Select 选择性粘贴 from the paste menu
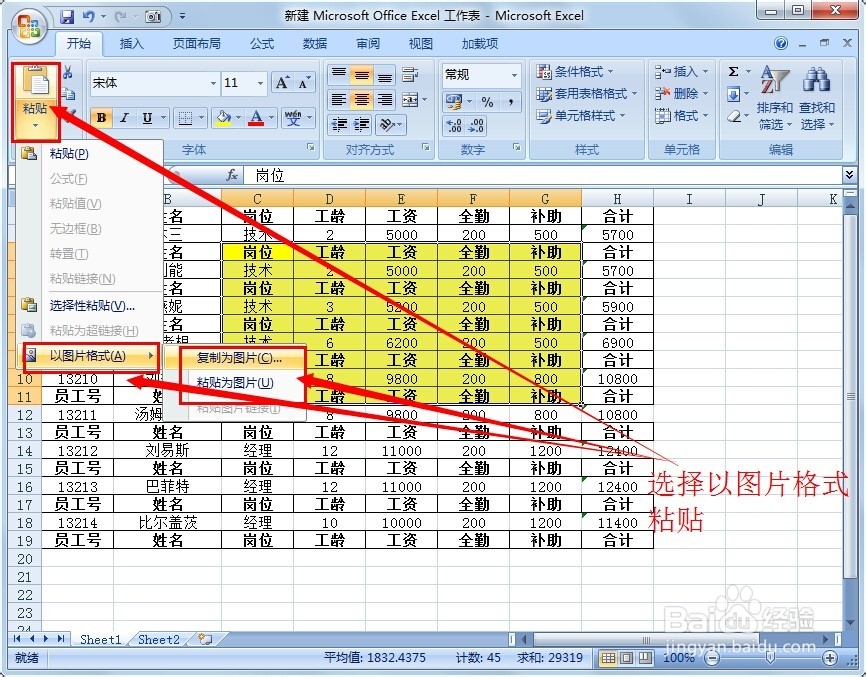 pyautogui.click(x=90, y=304)
